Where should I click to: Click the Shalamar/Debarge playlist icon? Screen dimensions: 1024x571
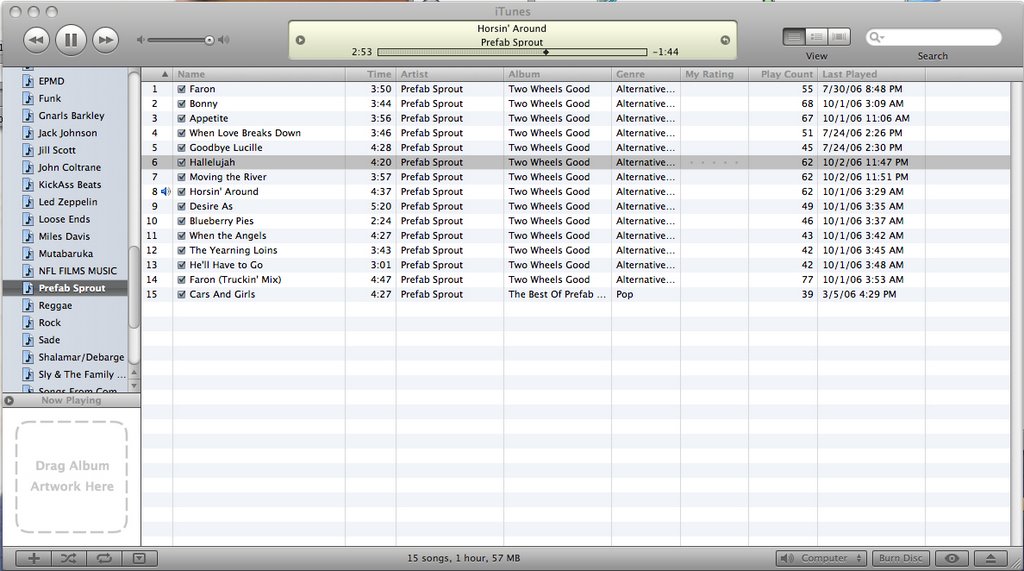pos(28,357)
